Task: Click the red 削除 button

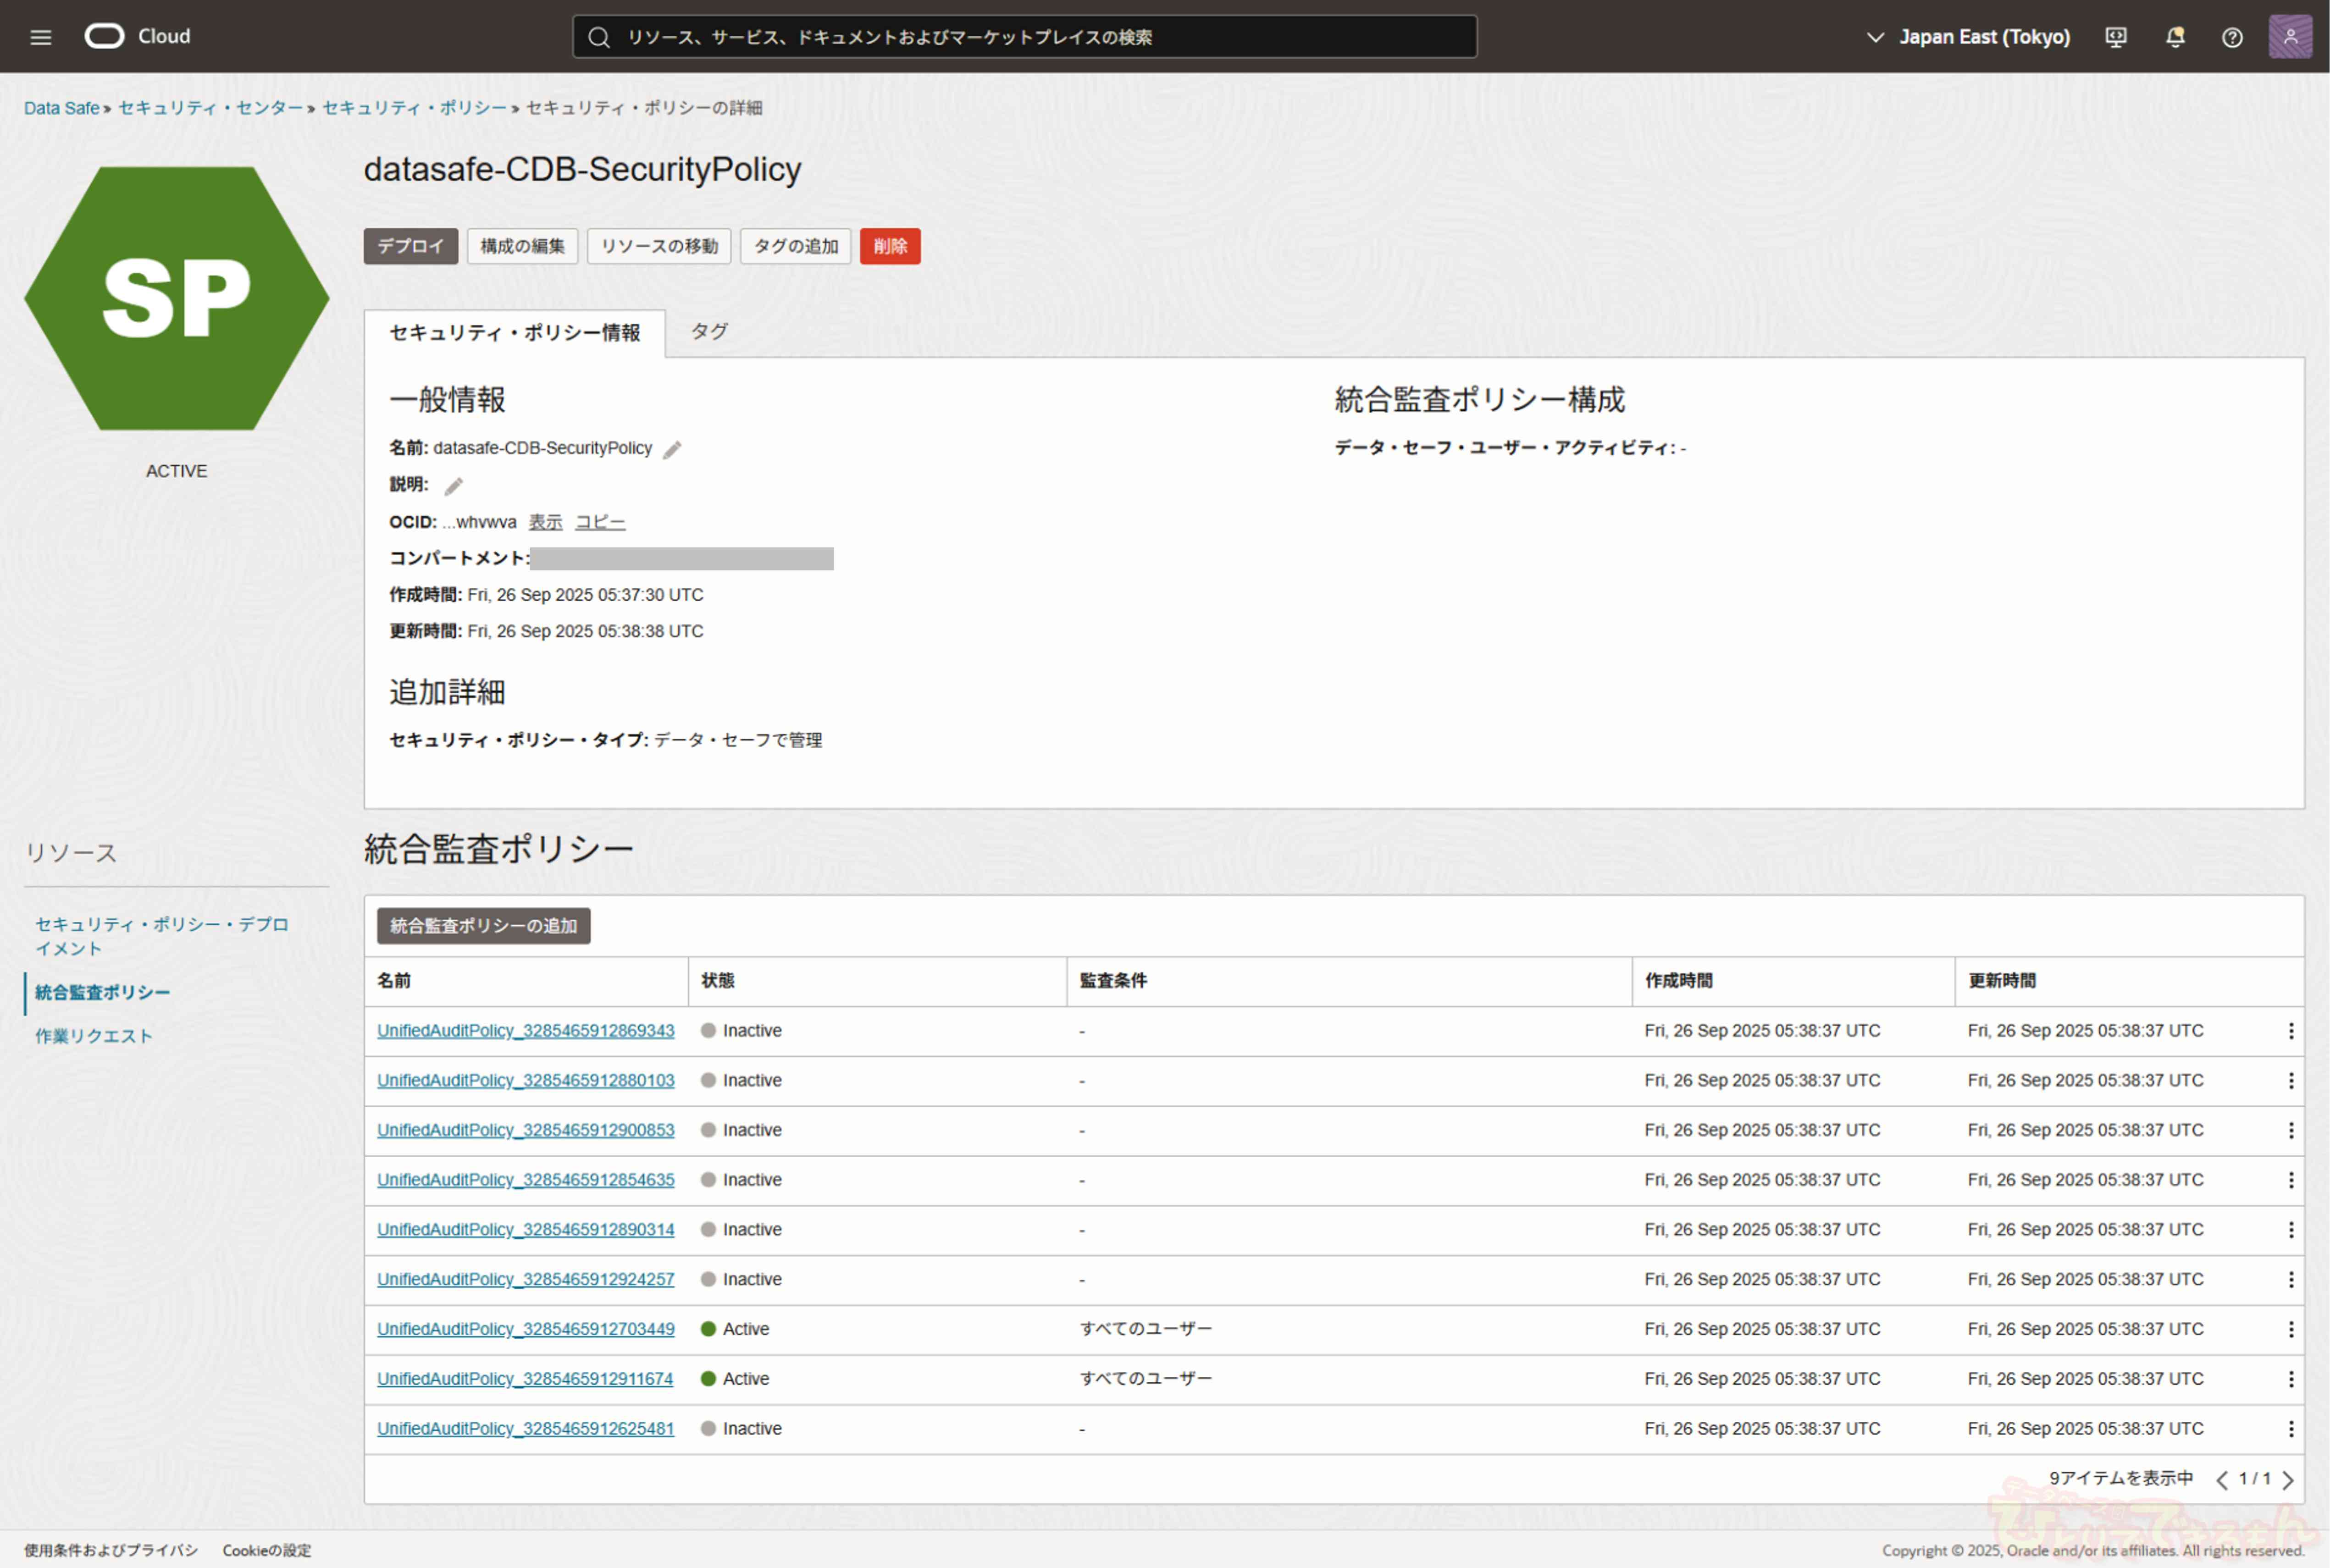Action: [889, 246]
